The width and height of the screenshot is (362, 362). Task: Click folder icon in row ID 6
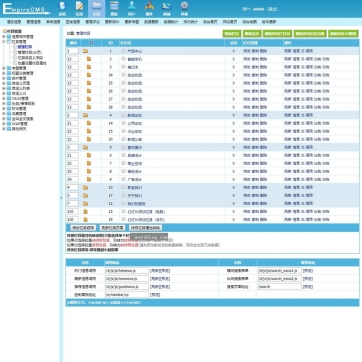click(x=89, y=155)
